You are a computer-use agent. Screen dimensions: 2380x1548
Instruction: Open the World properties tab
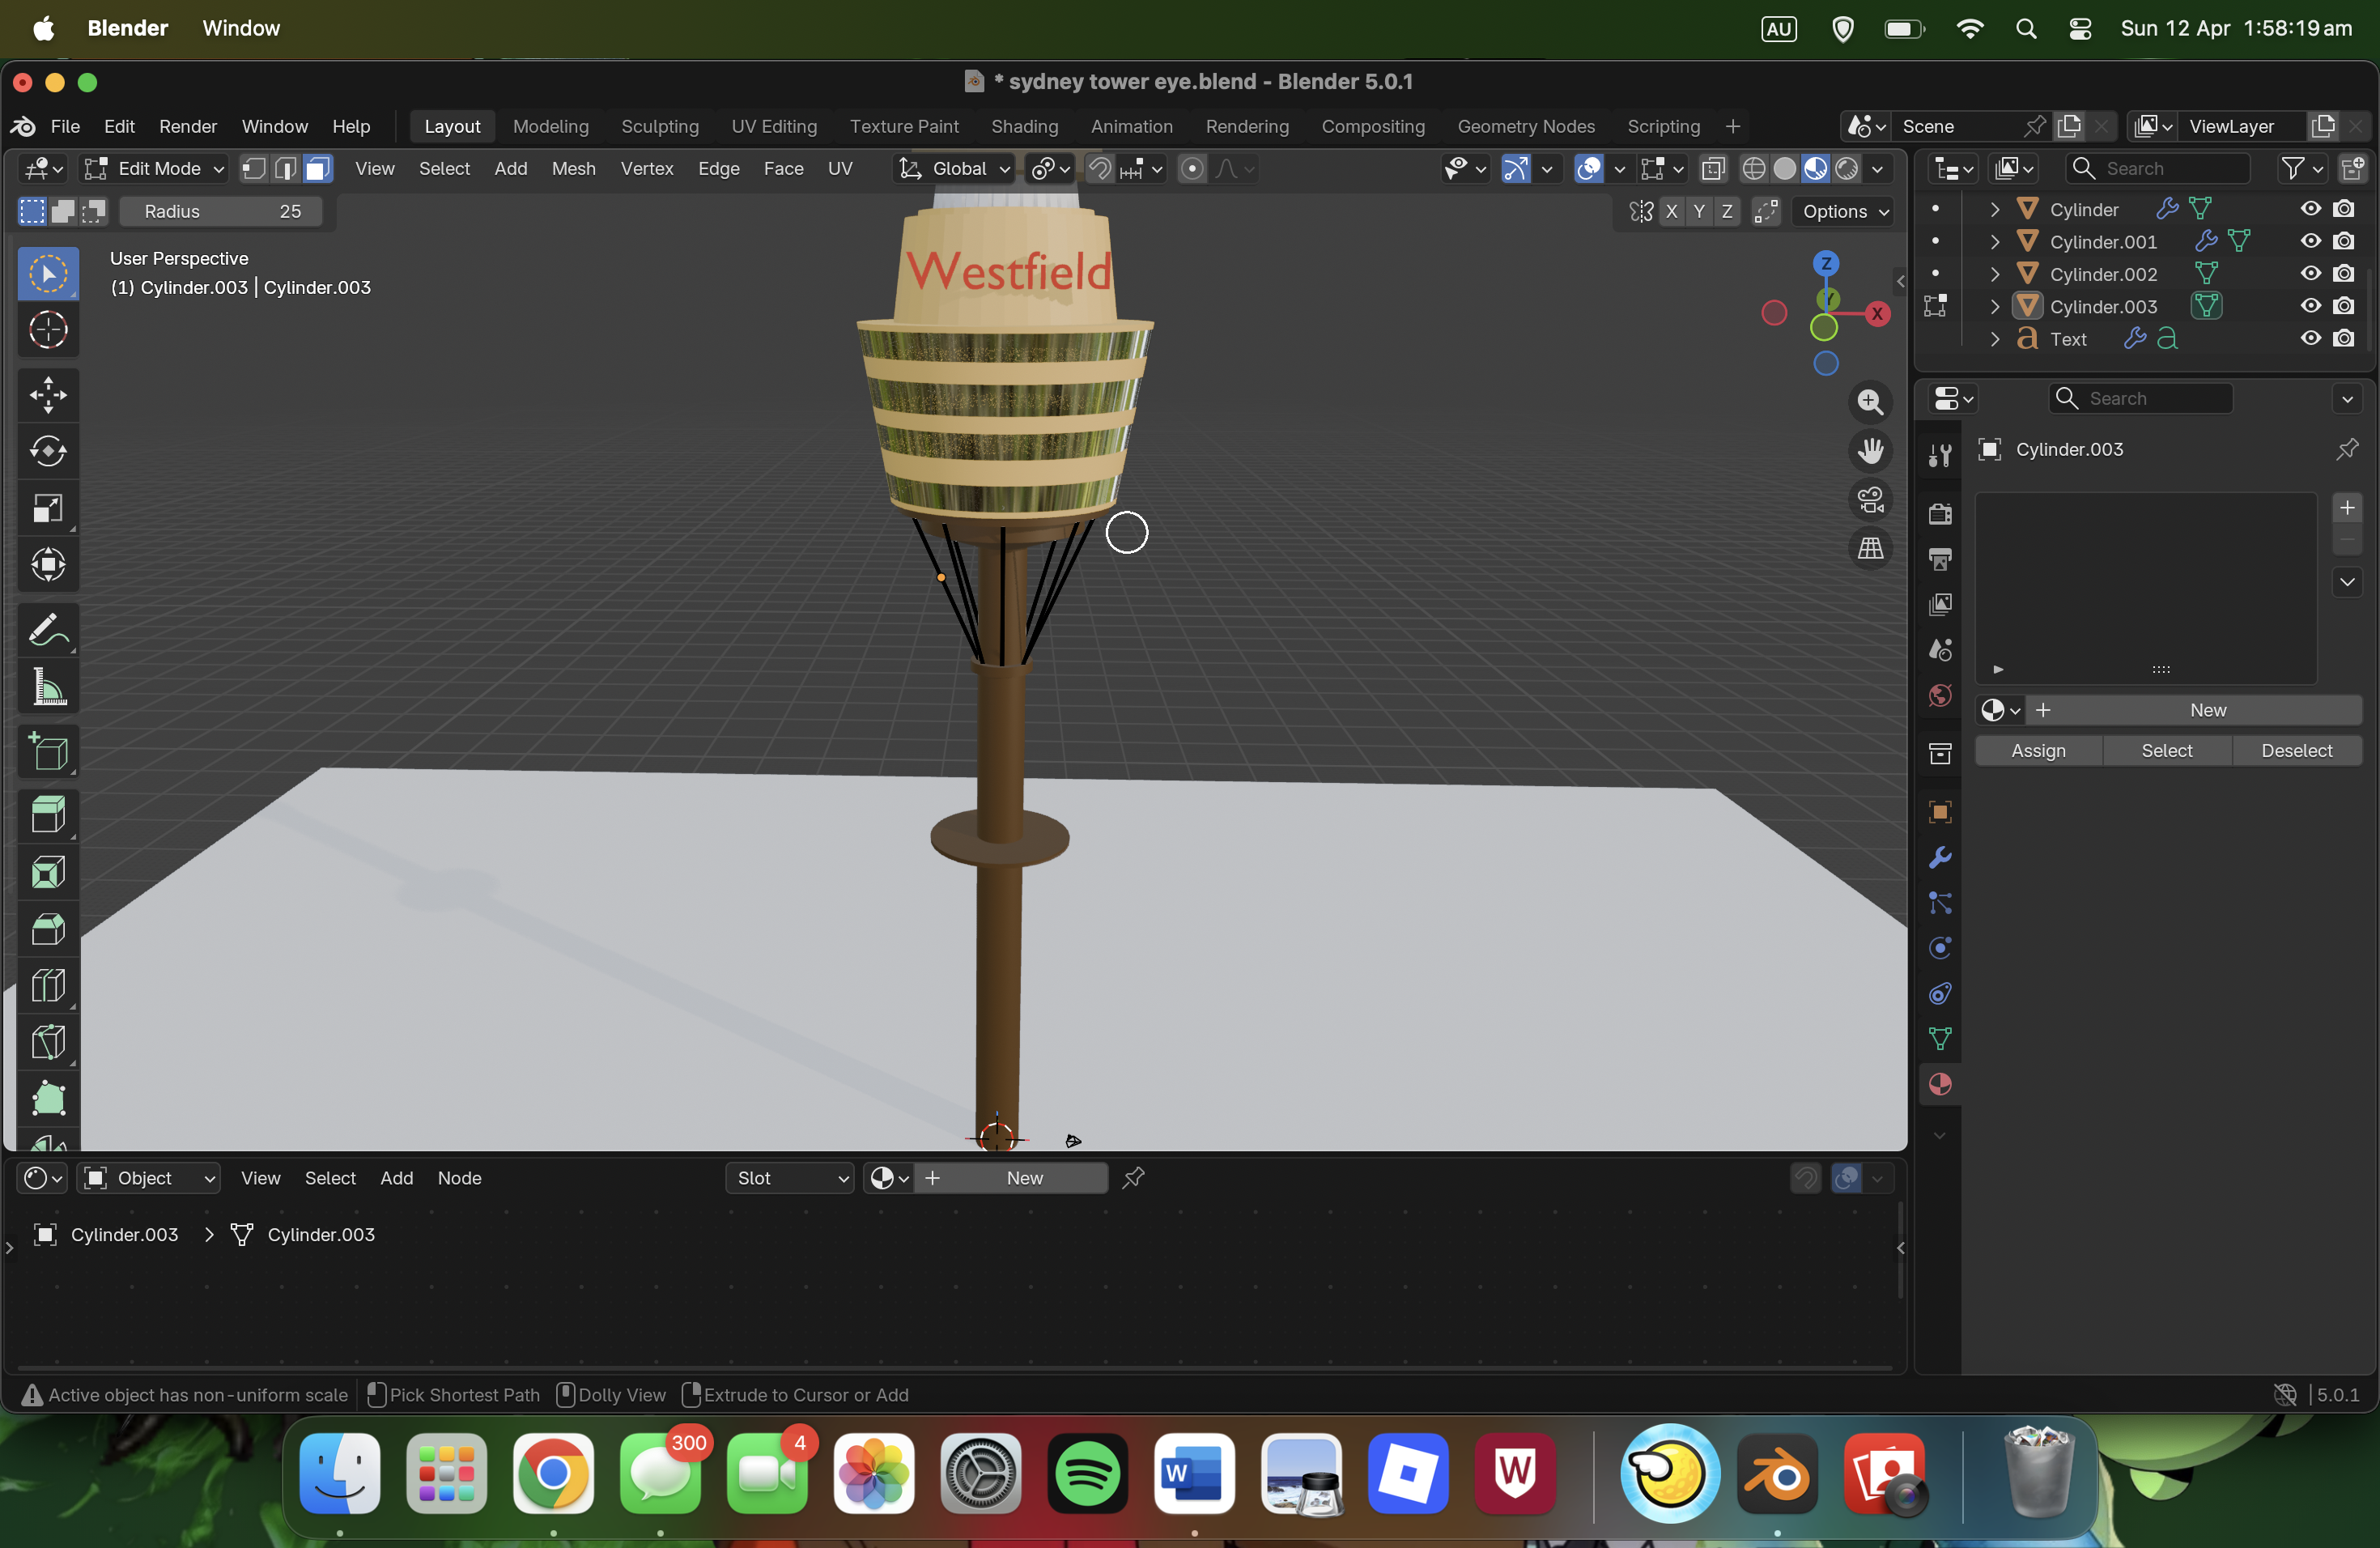[x=1940, y=695]
